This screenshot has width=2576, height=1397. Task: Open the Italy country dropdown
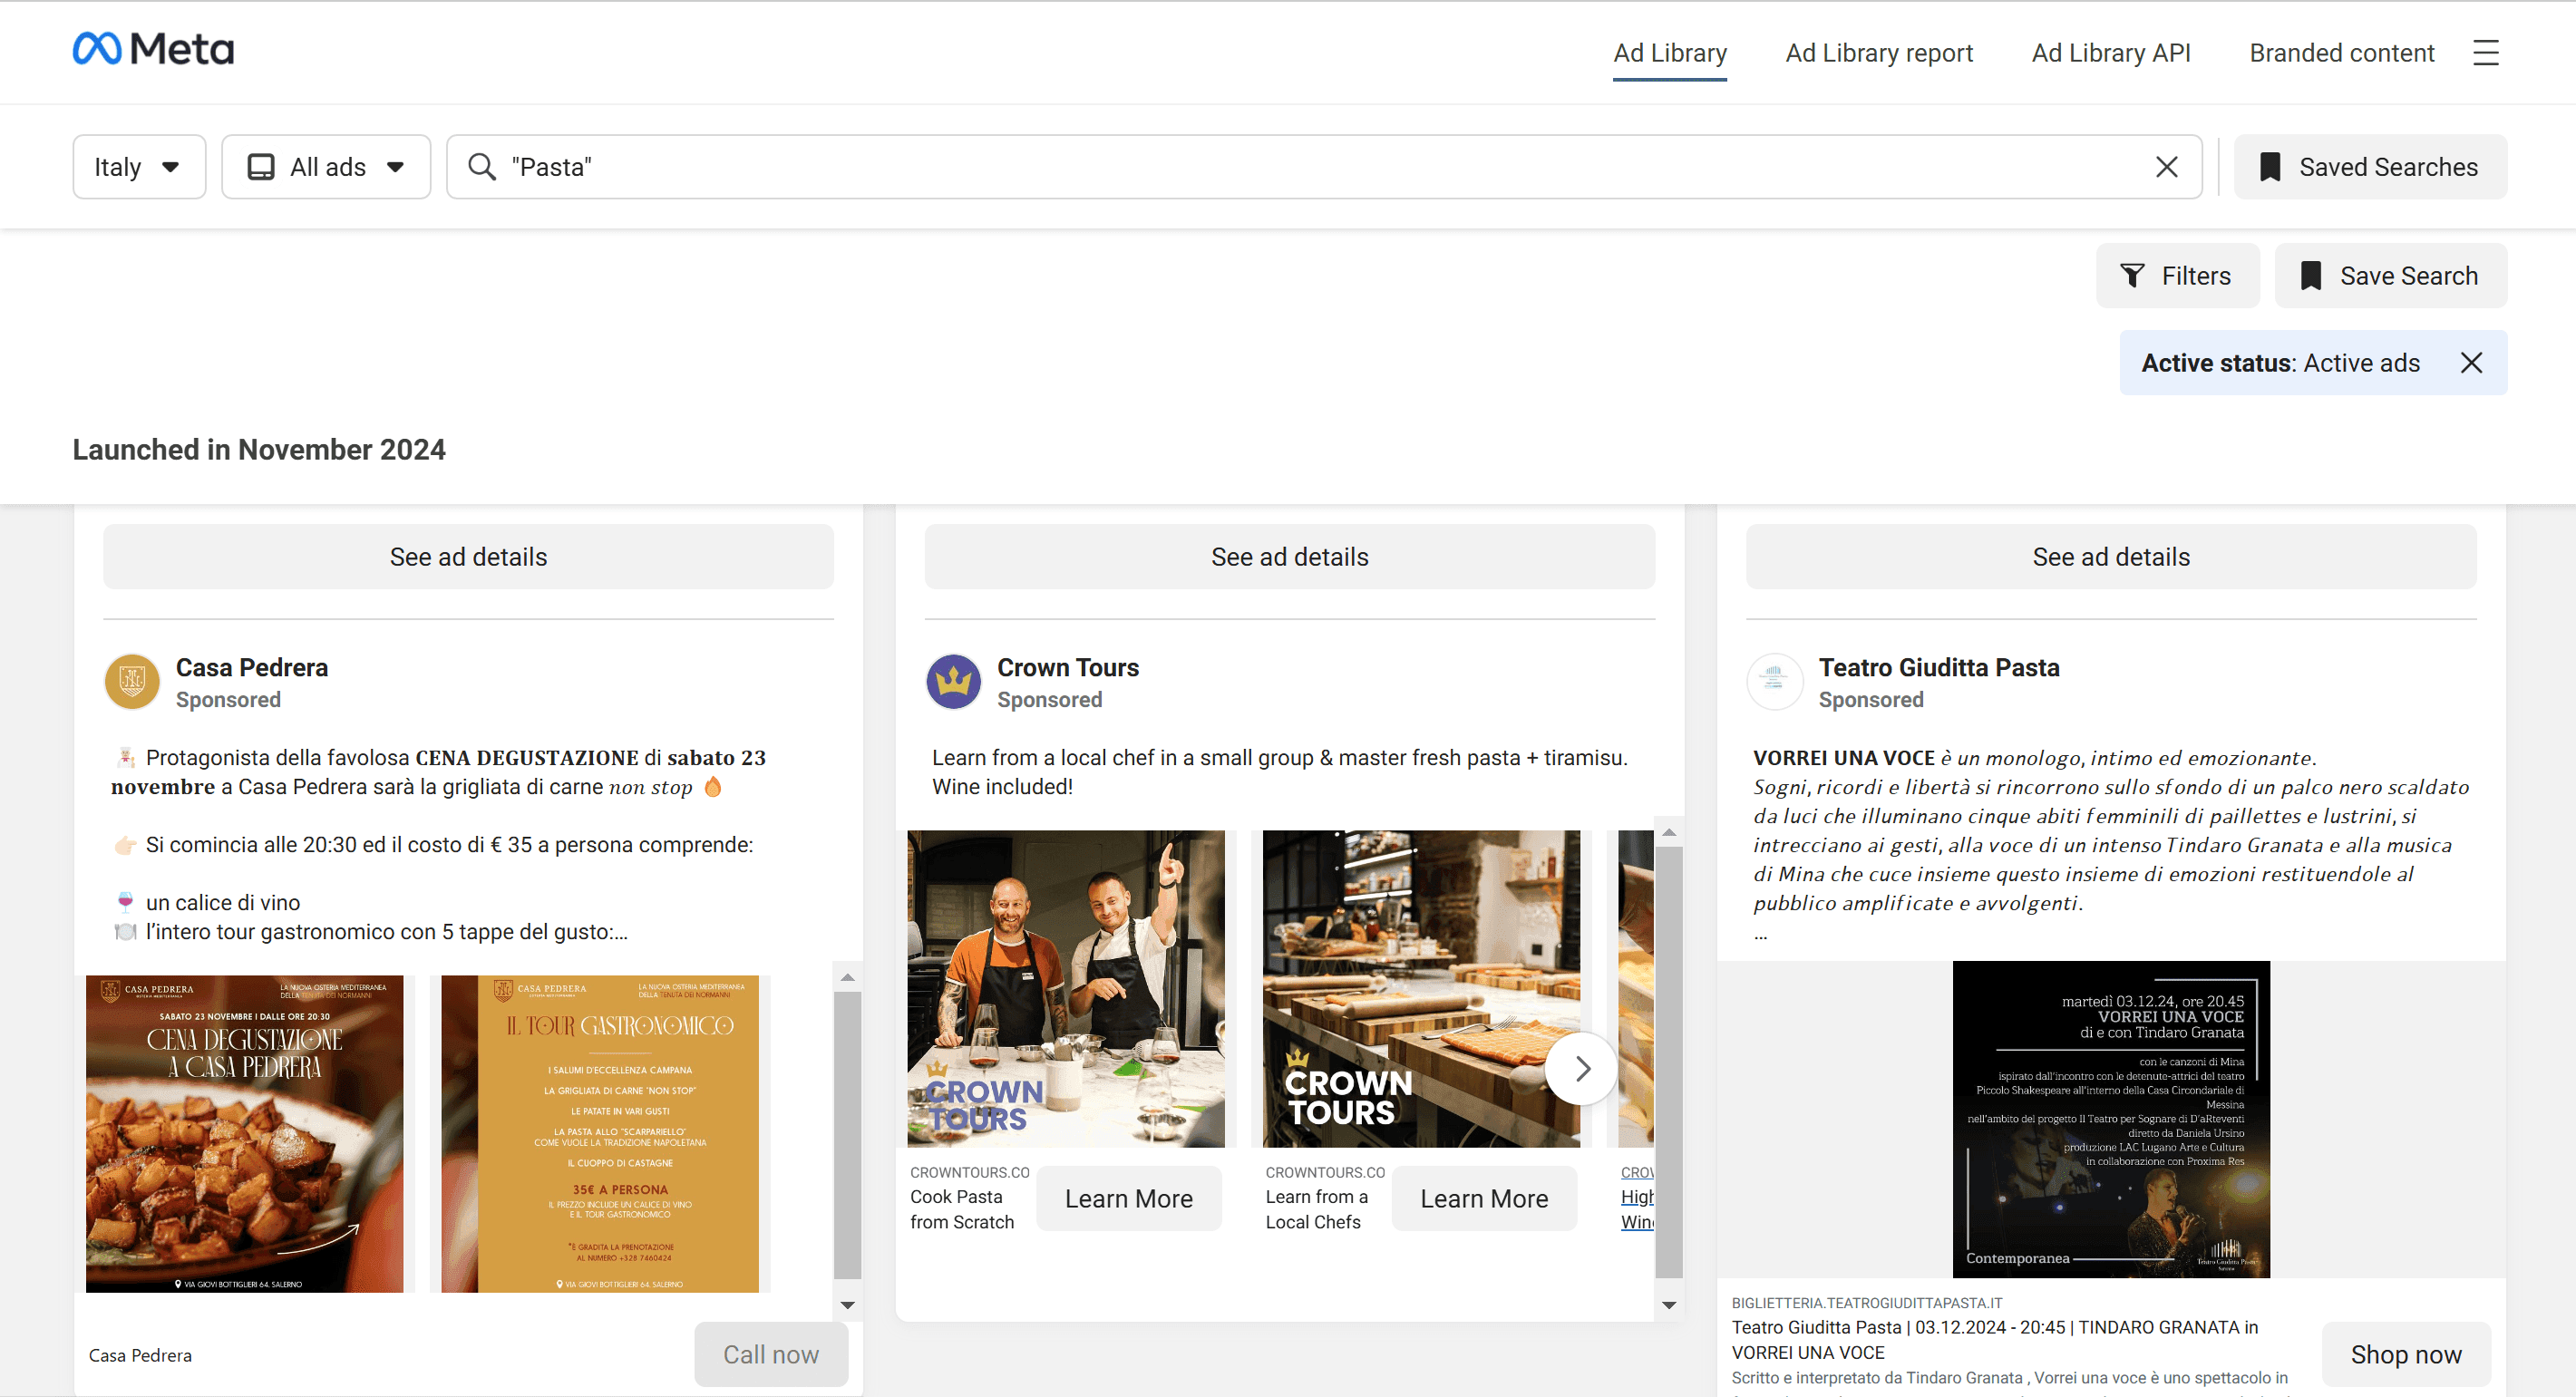tap(139, 167)
